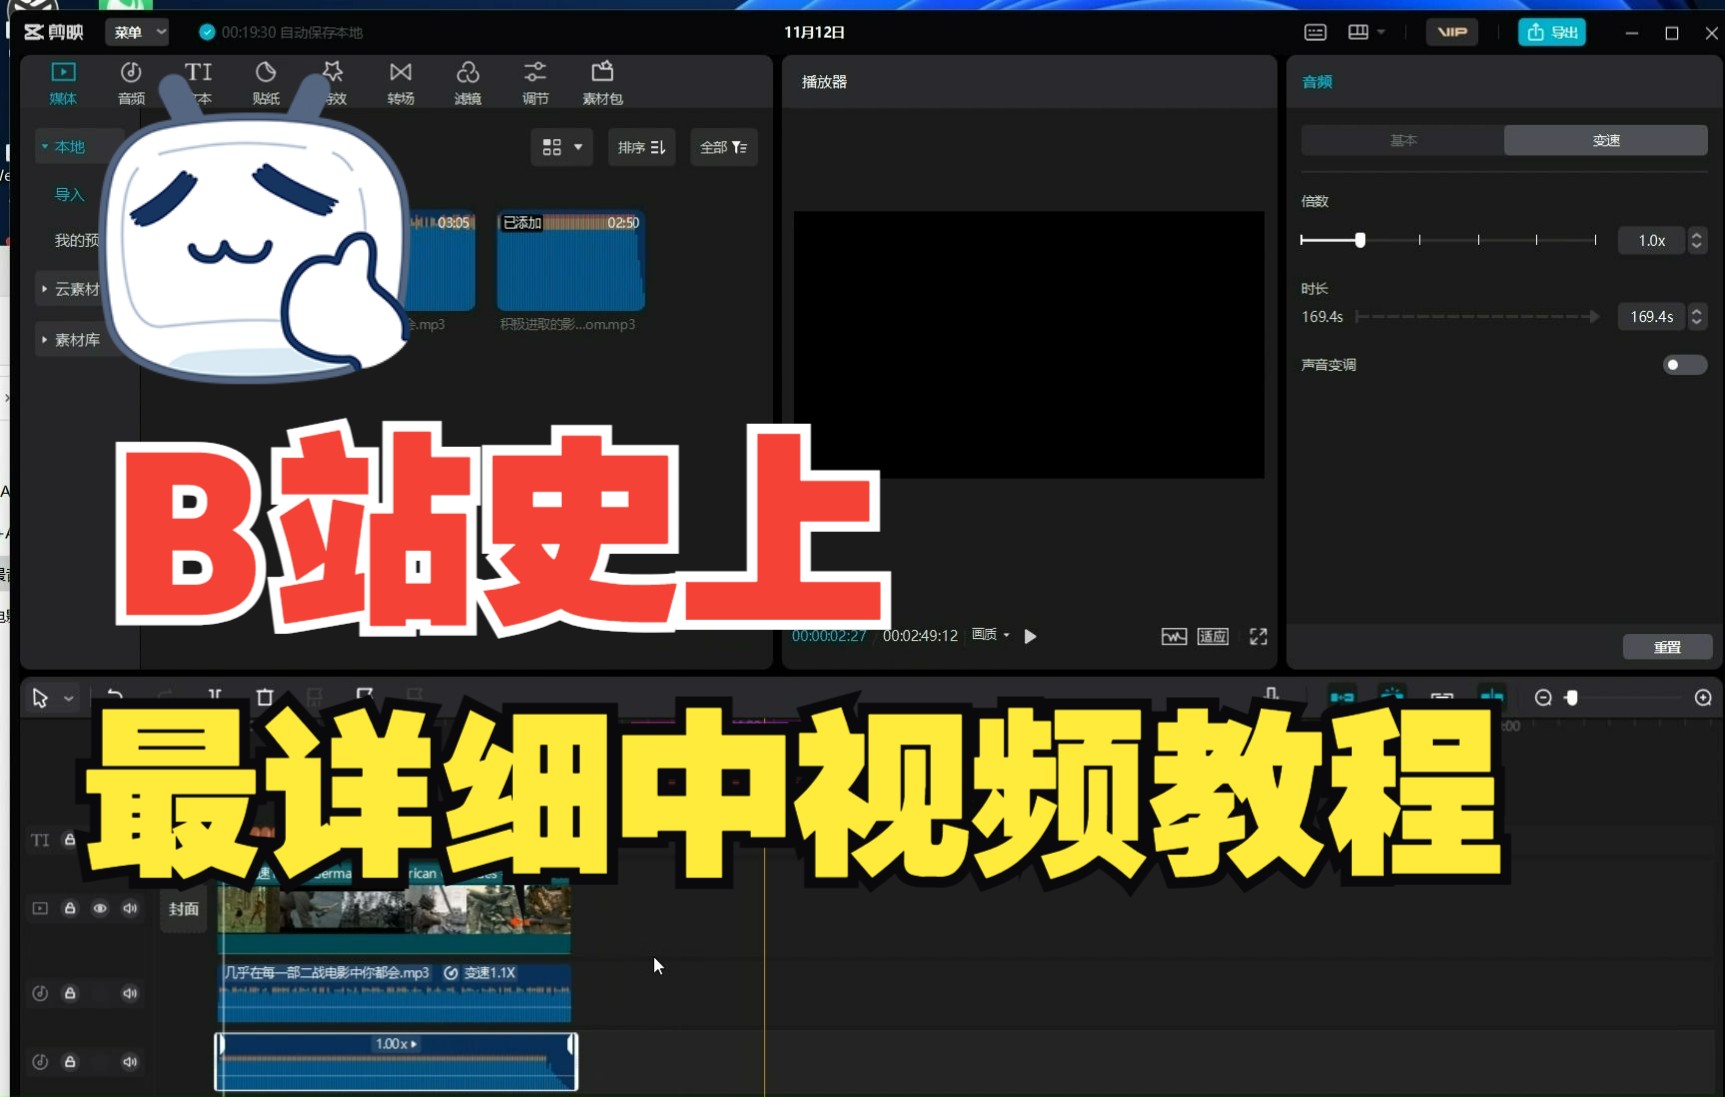The height and width of the screenshot is (1097, 1725).
Task: Click the 169.4s duration input field
Action: click(x=1651, y=316)
